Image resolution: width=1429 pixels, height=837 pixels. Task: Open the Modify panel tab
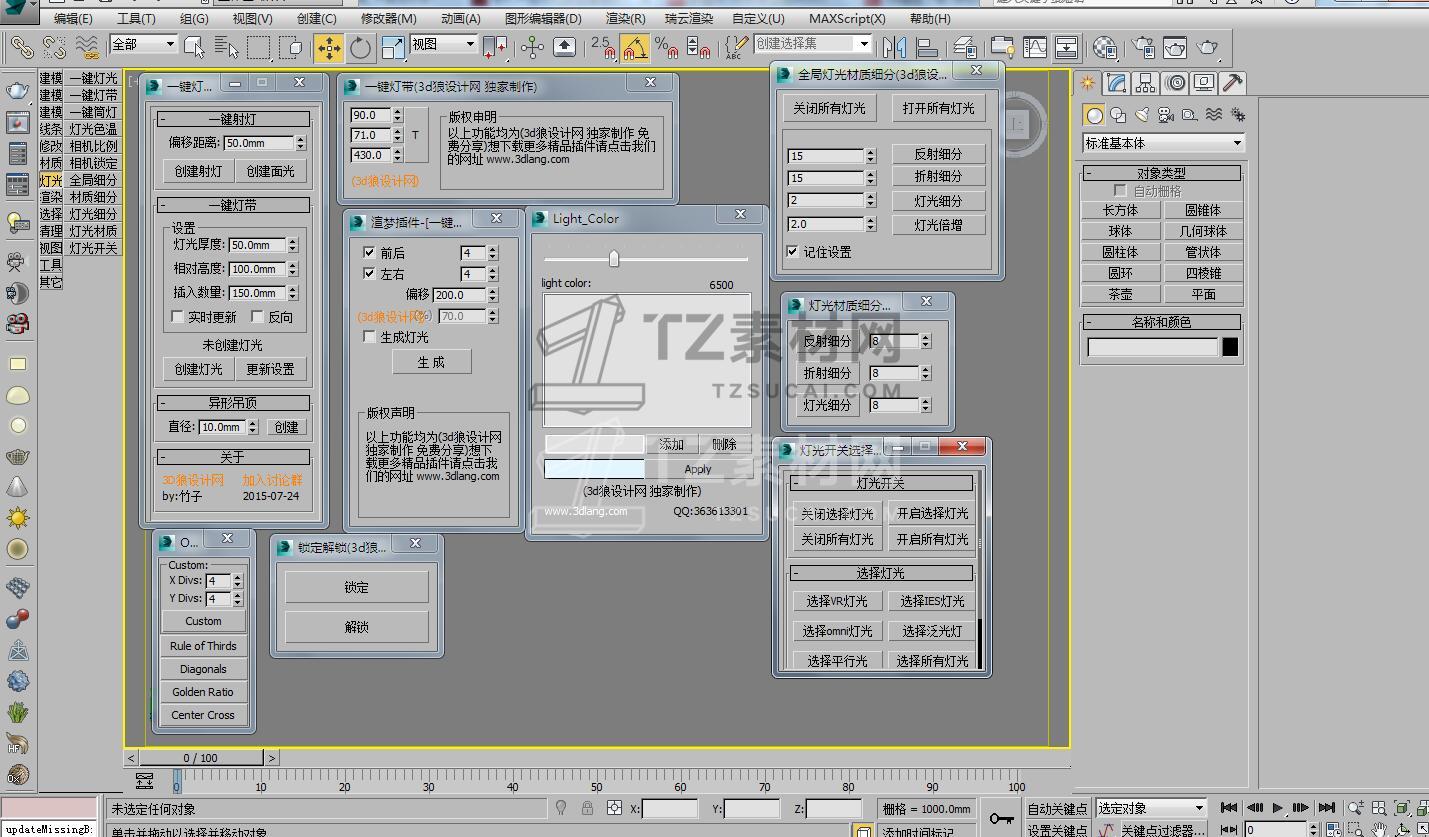click(x=1117, y=83)
